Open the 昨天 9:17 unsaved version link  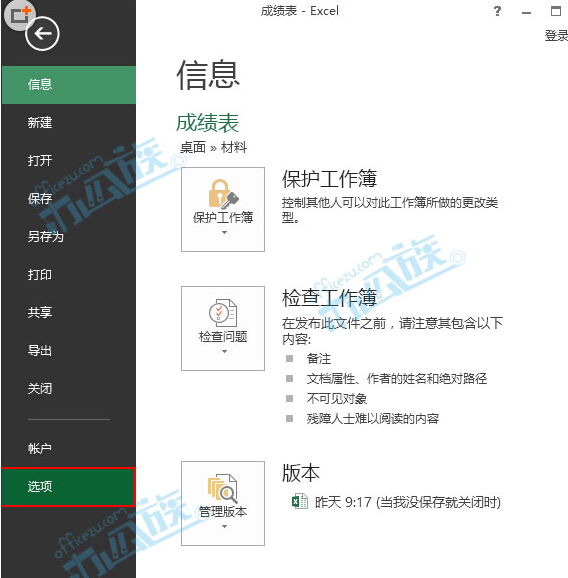(407, 502)
